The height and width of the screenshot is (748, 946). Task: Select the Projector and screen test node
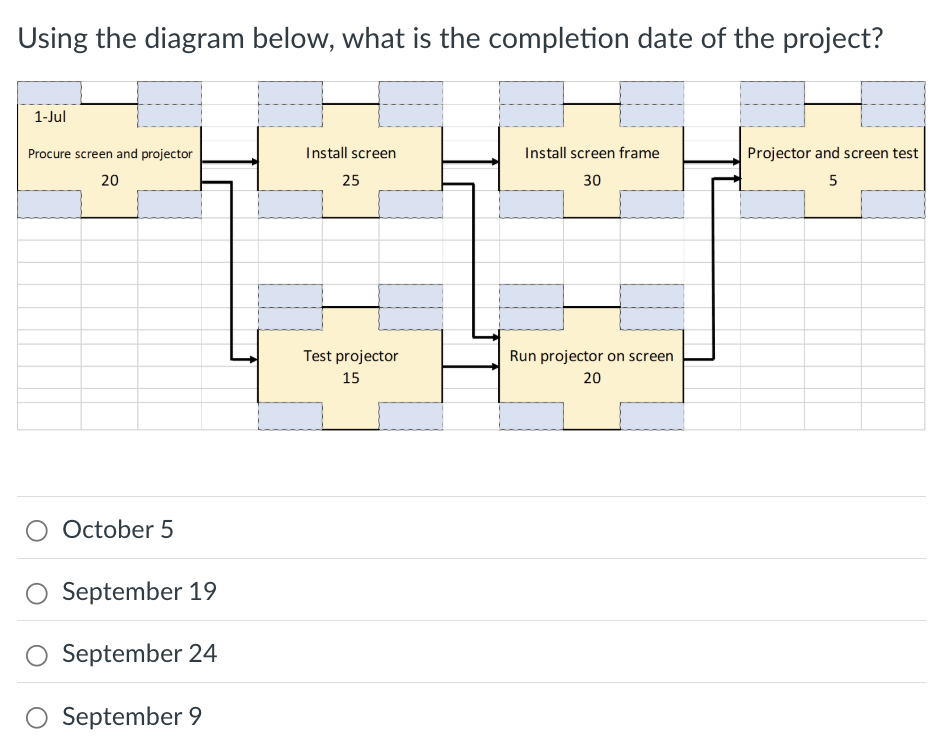833,153
